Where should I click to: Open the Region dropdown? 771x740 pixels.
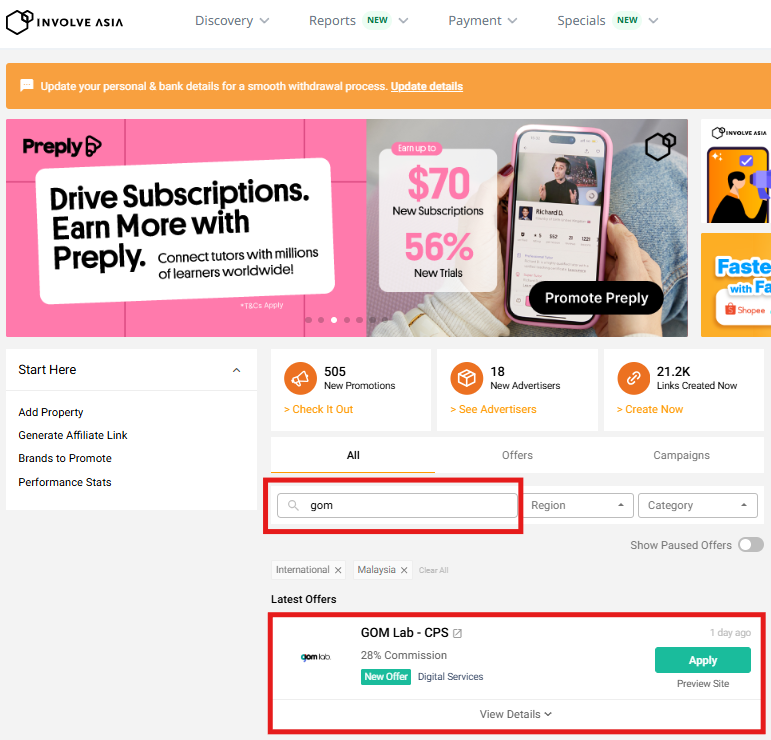coord(579,506)
